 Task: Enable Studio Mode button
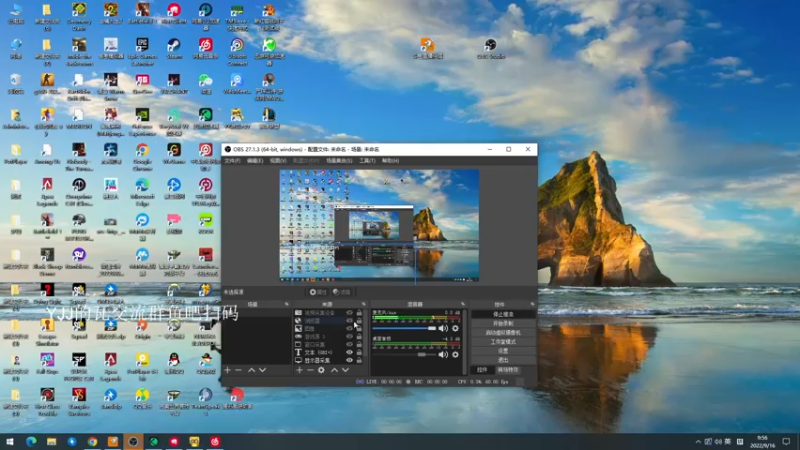click(503, 342)
